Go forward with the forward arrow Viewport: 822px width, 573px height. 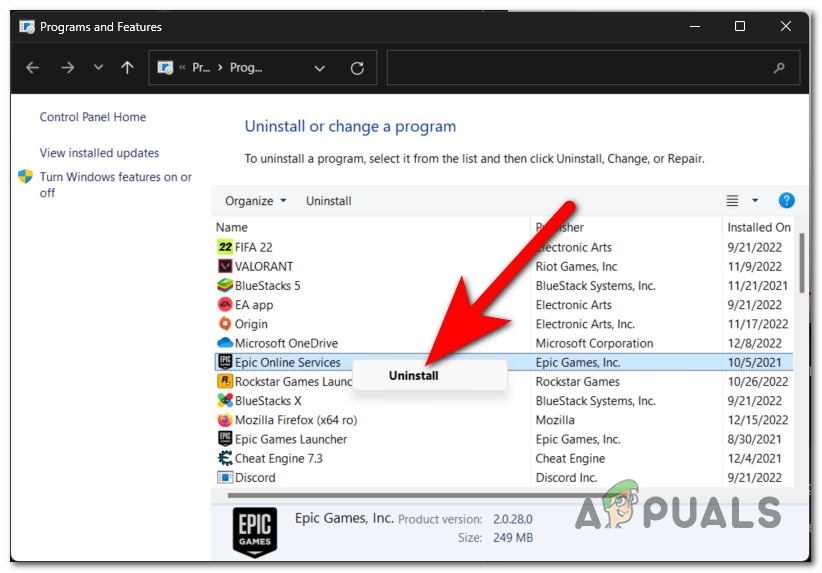67,68
